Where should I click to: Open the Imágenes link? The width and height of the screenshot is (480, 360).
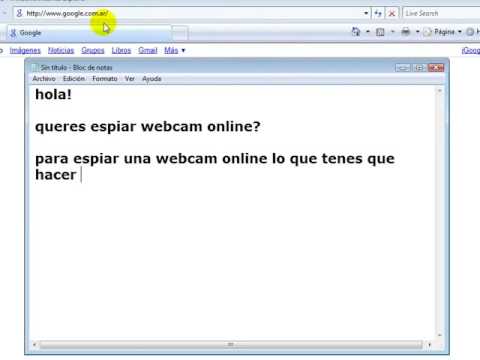25,50
